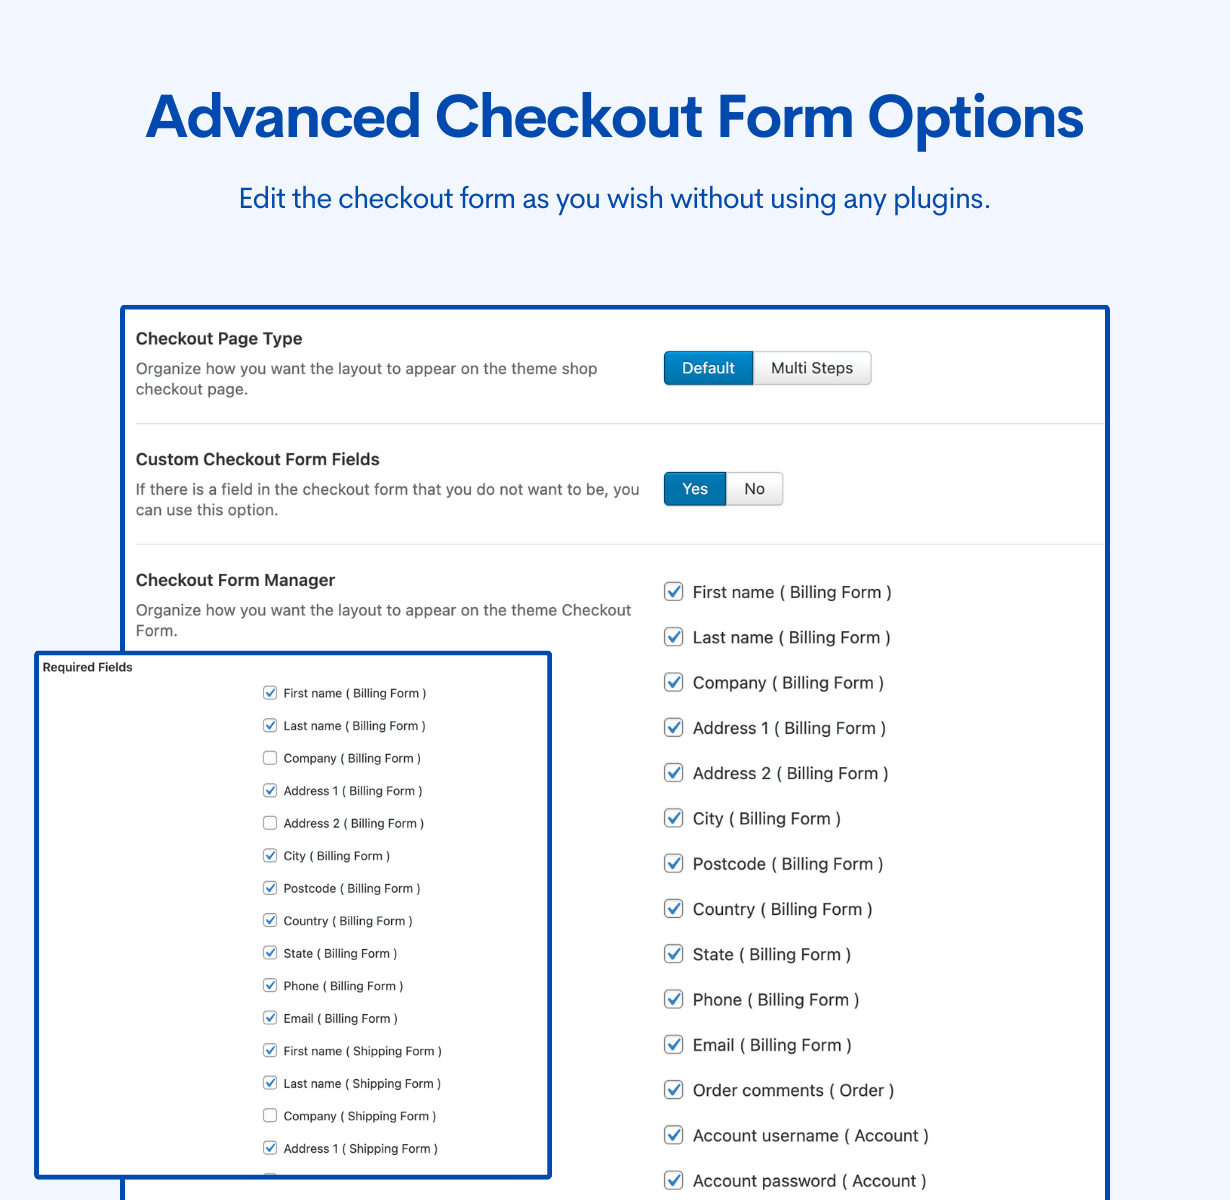Make Address 2 (Billing Form) required
The height and width of the screenshot is (1200, 1230).
click(270, 823)
